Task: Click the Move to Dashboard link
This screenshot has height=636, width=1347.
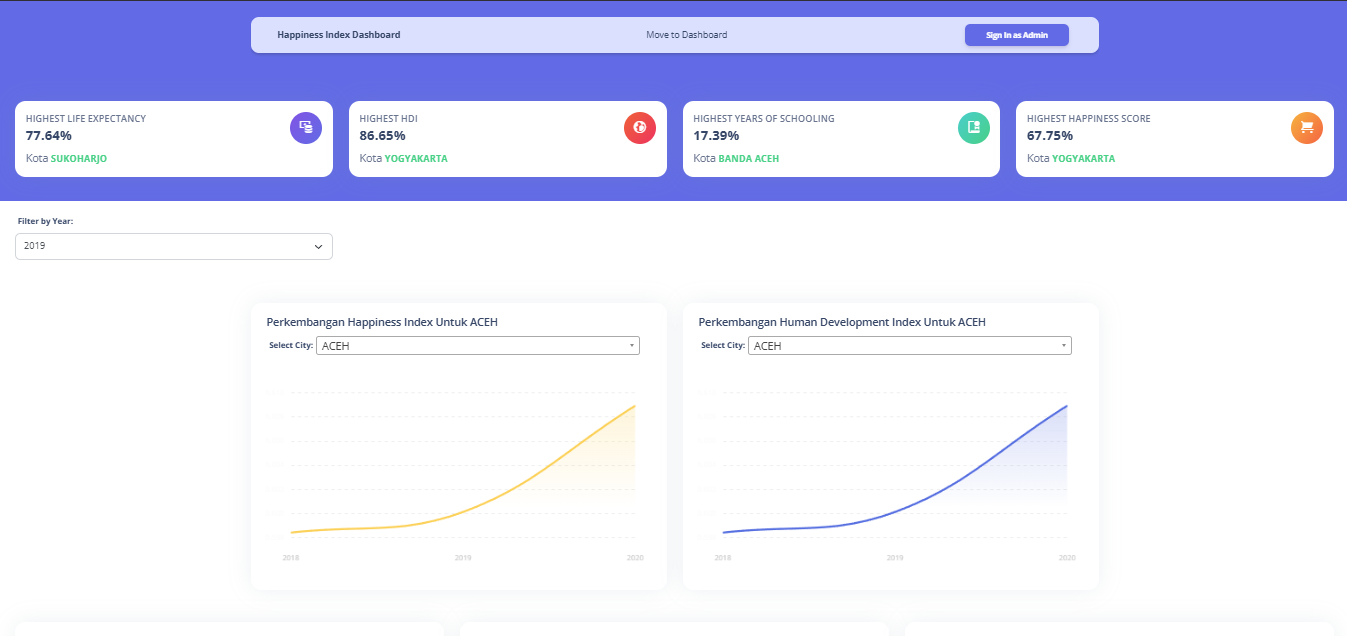Action: coord(686,34)
